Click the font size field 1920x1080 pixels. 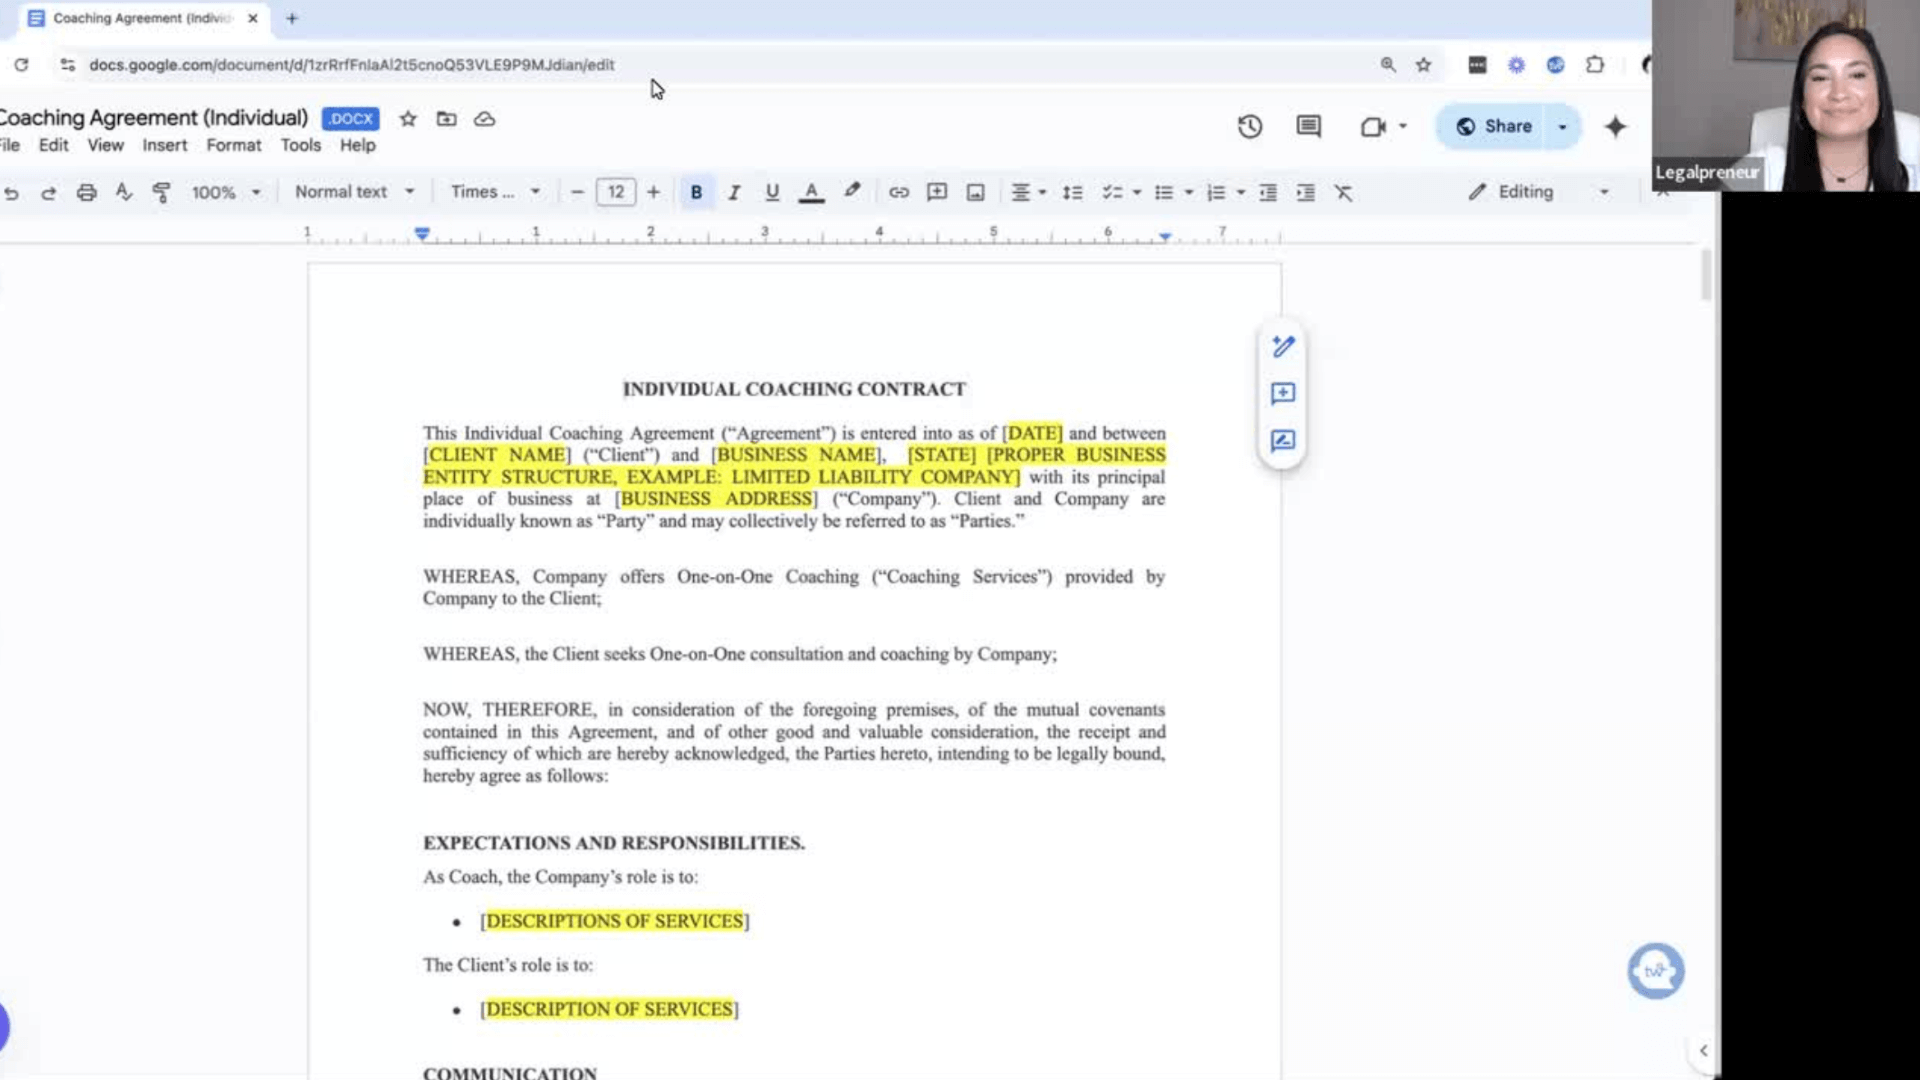click(616, 192)
